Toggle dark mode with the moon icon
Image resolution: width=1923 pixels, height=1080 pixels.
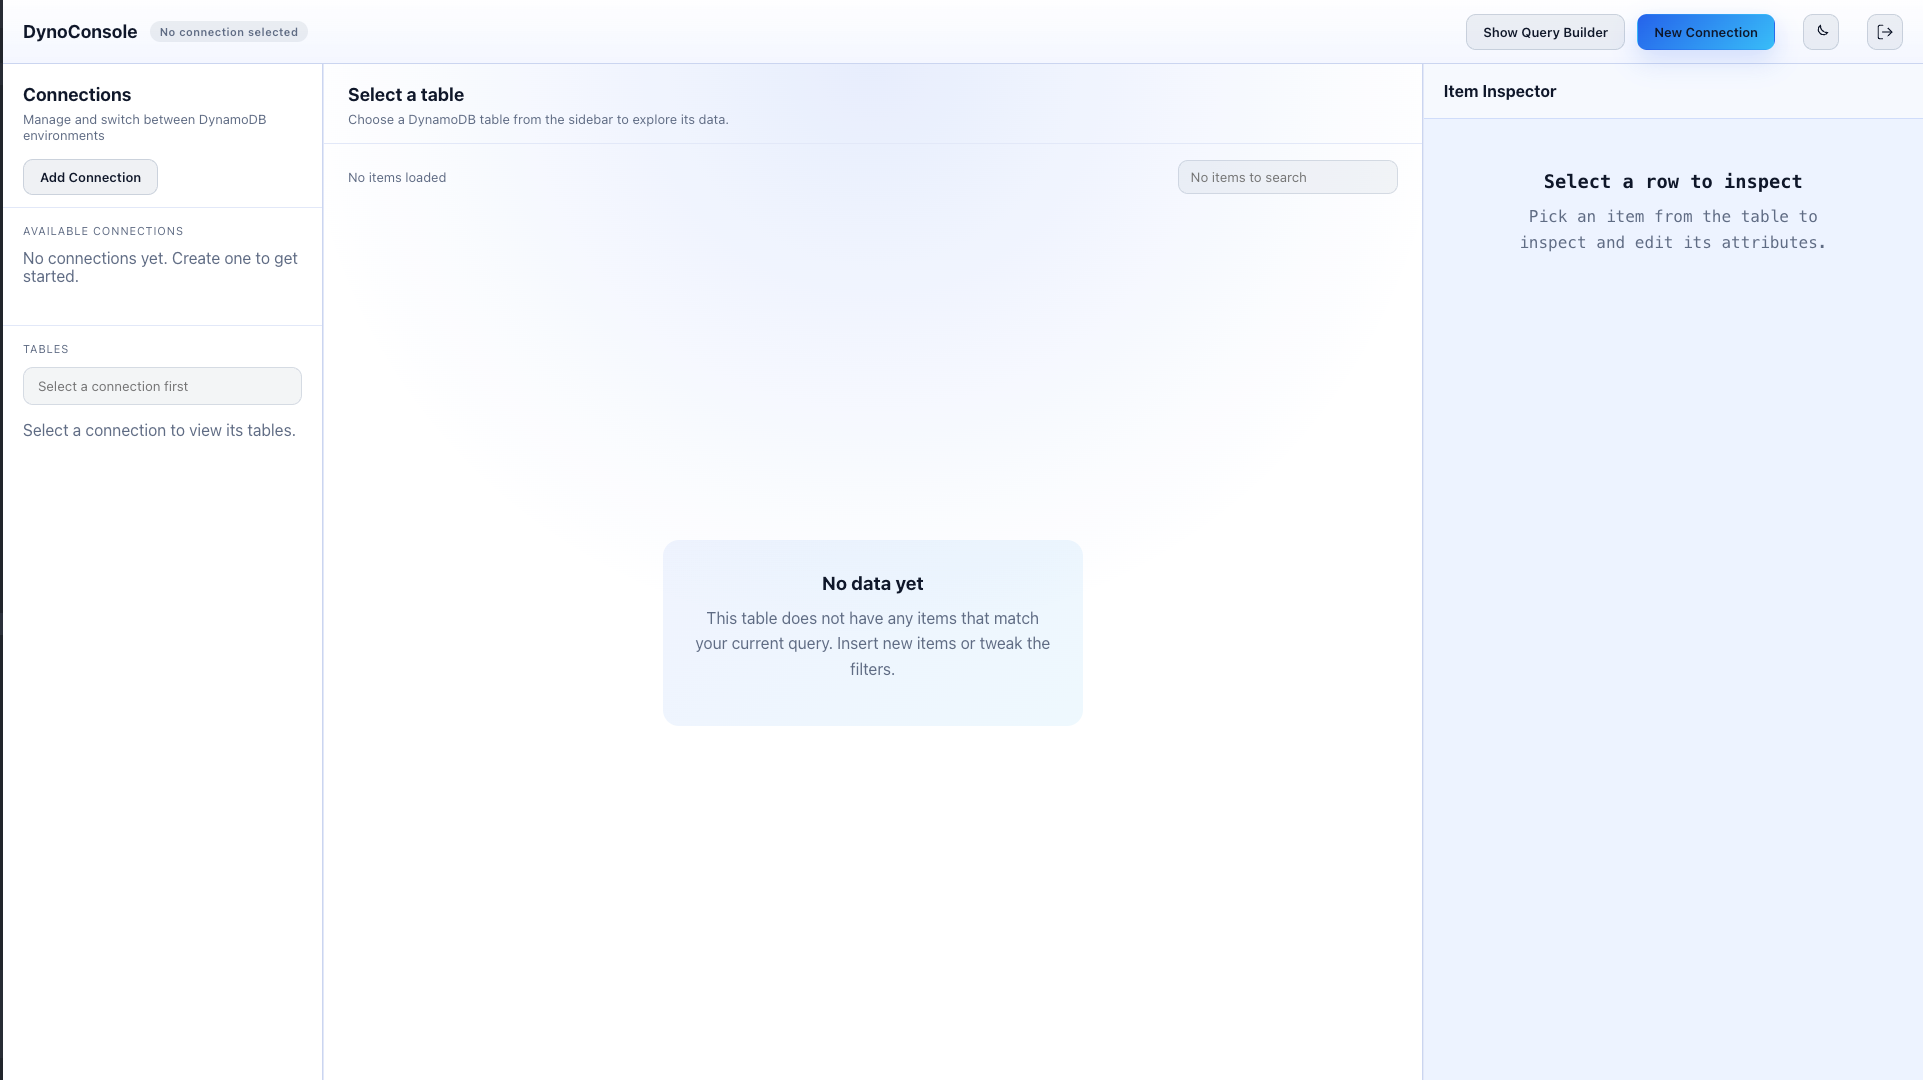pos(1821,32)
